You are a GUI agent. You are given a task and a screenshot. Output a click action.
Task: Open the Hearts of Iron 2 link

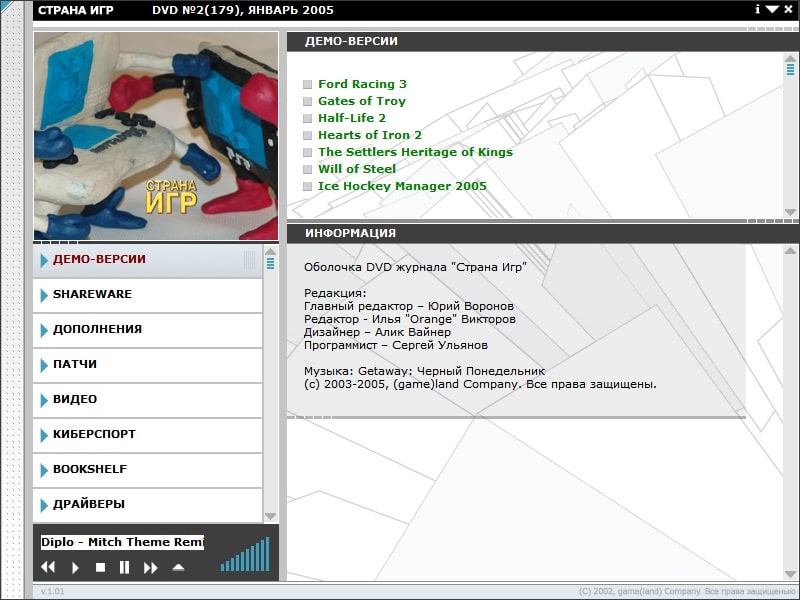point(370,135)
